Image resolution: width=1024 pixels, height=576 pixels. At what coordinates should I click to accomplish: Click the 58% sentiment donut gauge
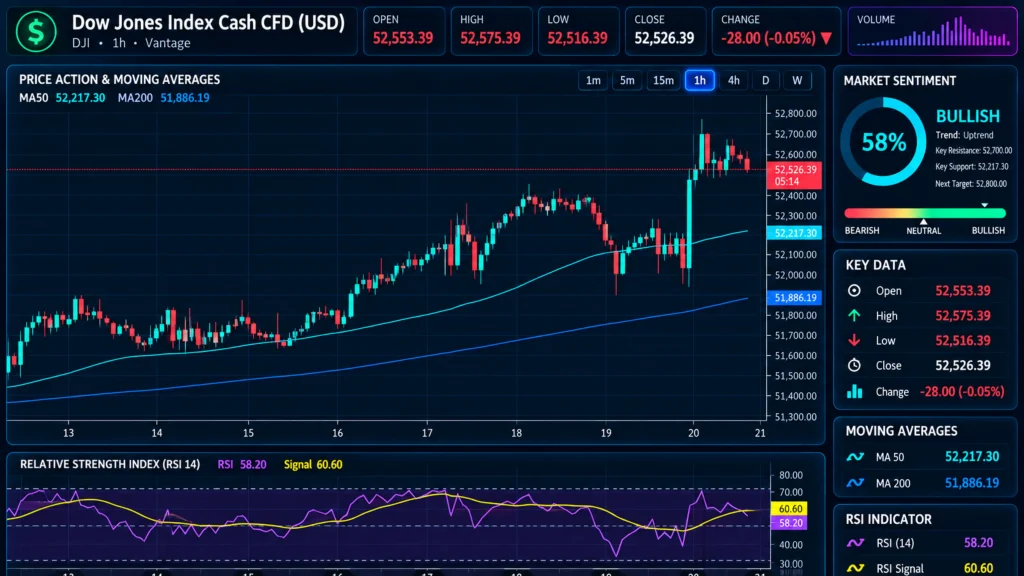883,142
